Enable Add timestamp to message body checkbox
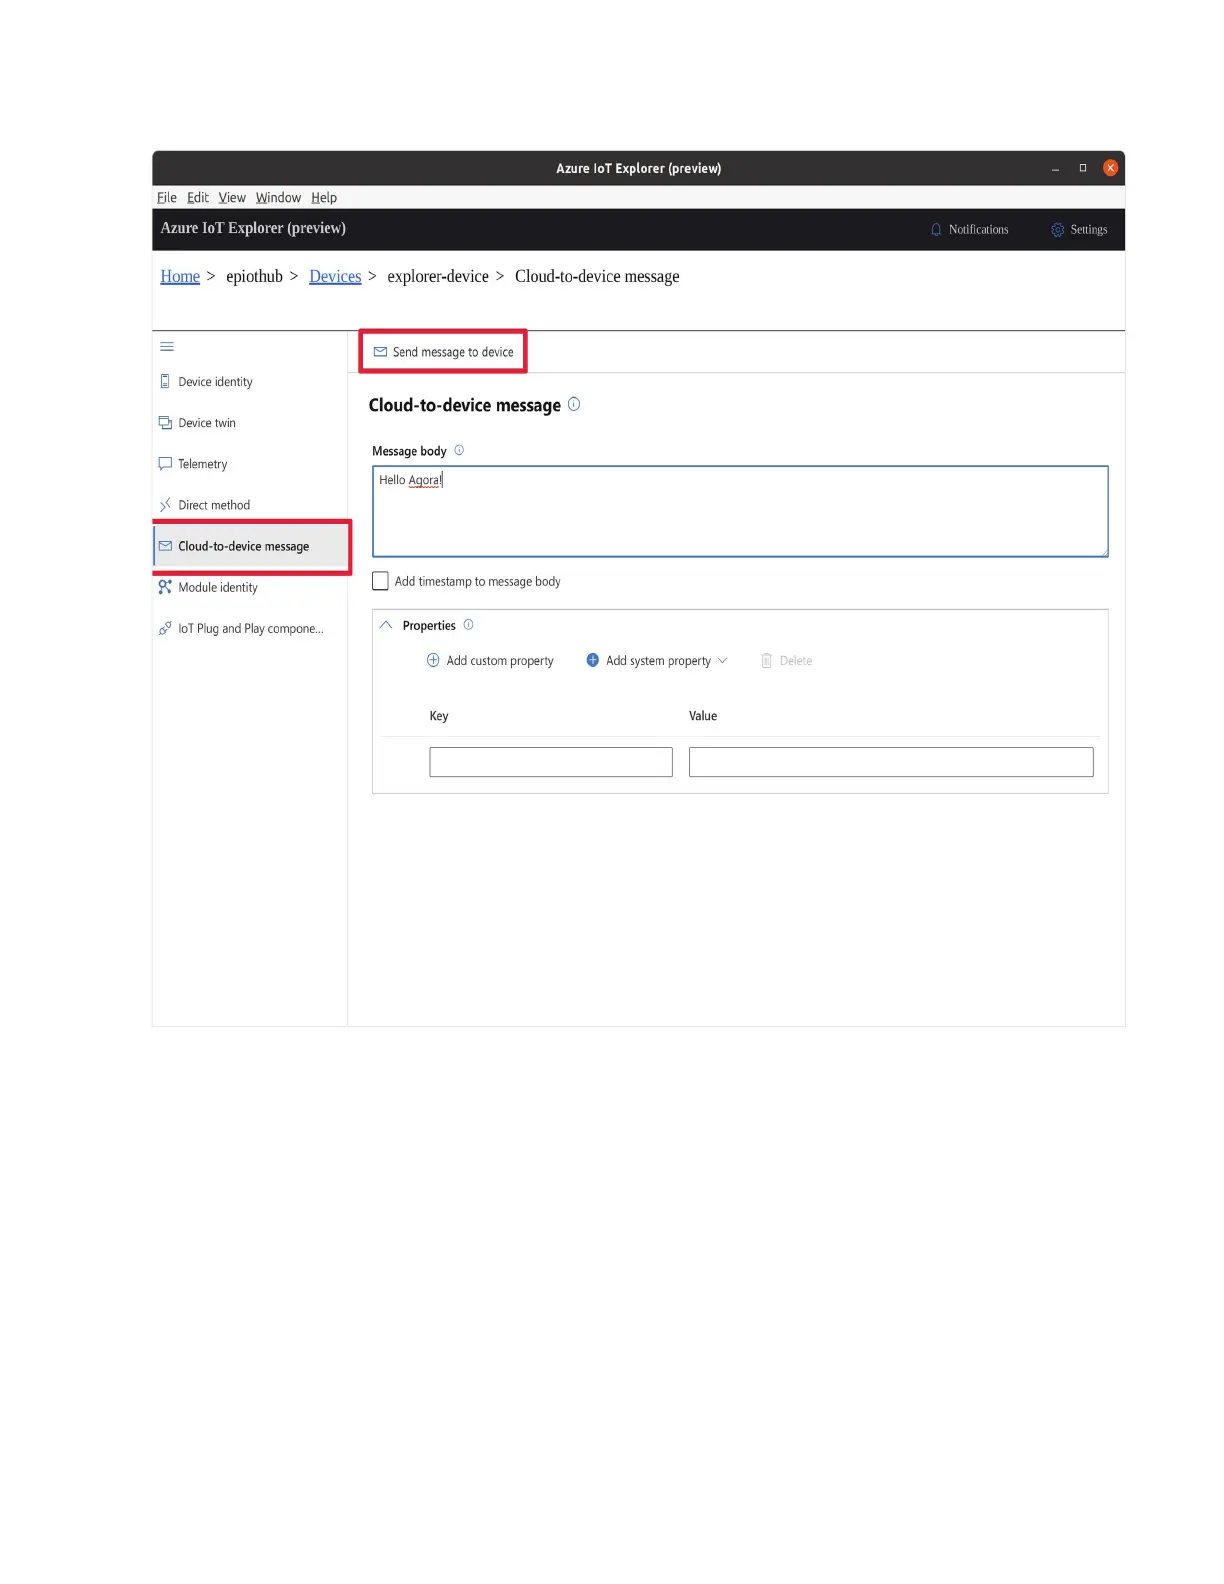Screen dimensions: 1224x1584 tap(380, 581)
